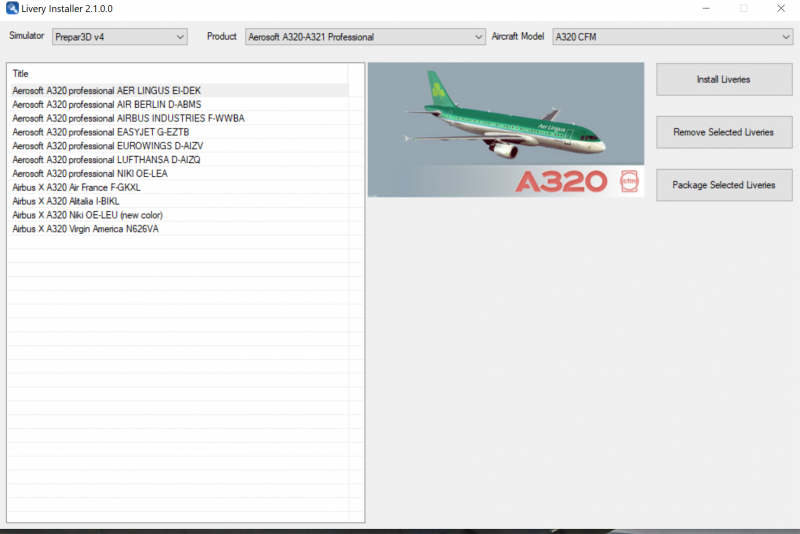Click the Install Liveries button
This screenshot has width=800, height=534.
pos(724,80)
